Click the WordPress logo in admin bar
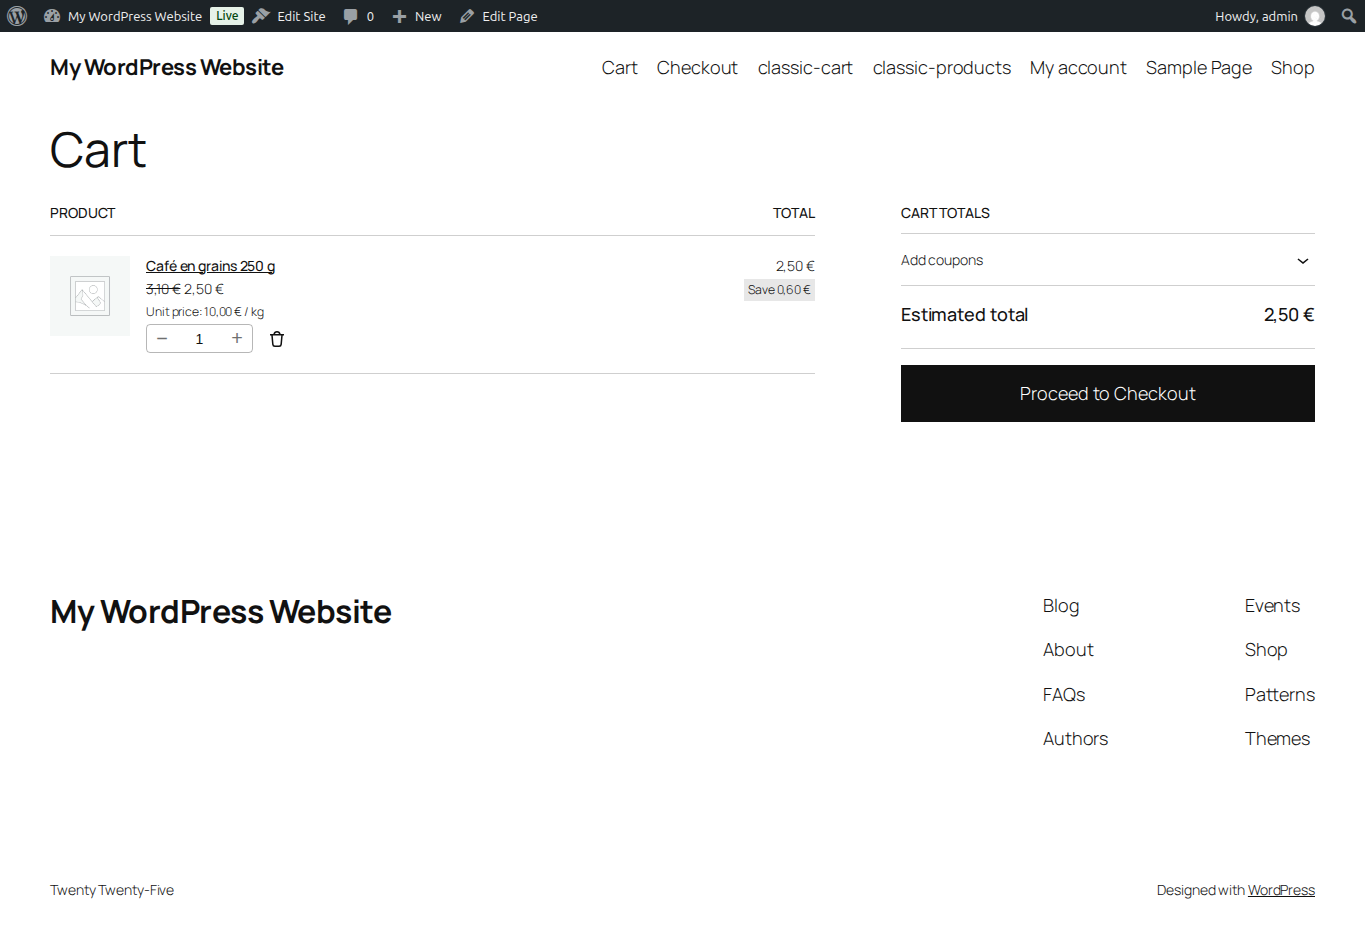The image size is (1365, 949). click(17, 16)
